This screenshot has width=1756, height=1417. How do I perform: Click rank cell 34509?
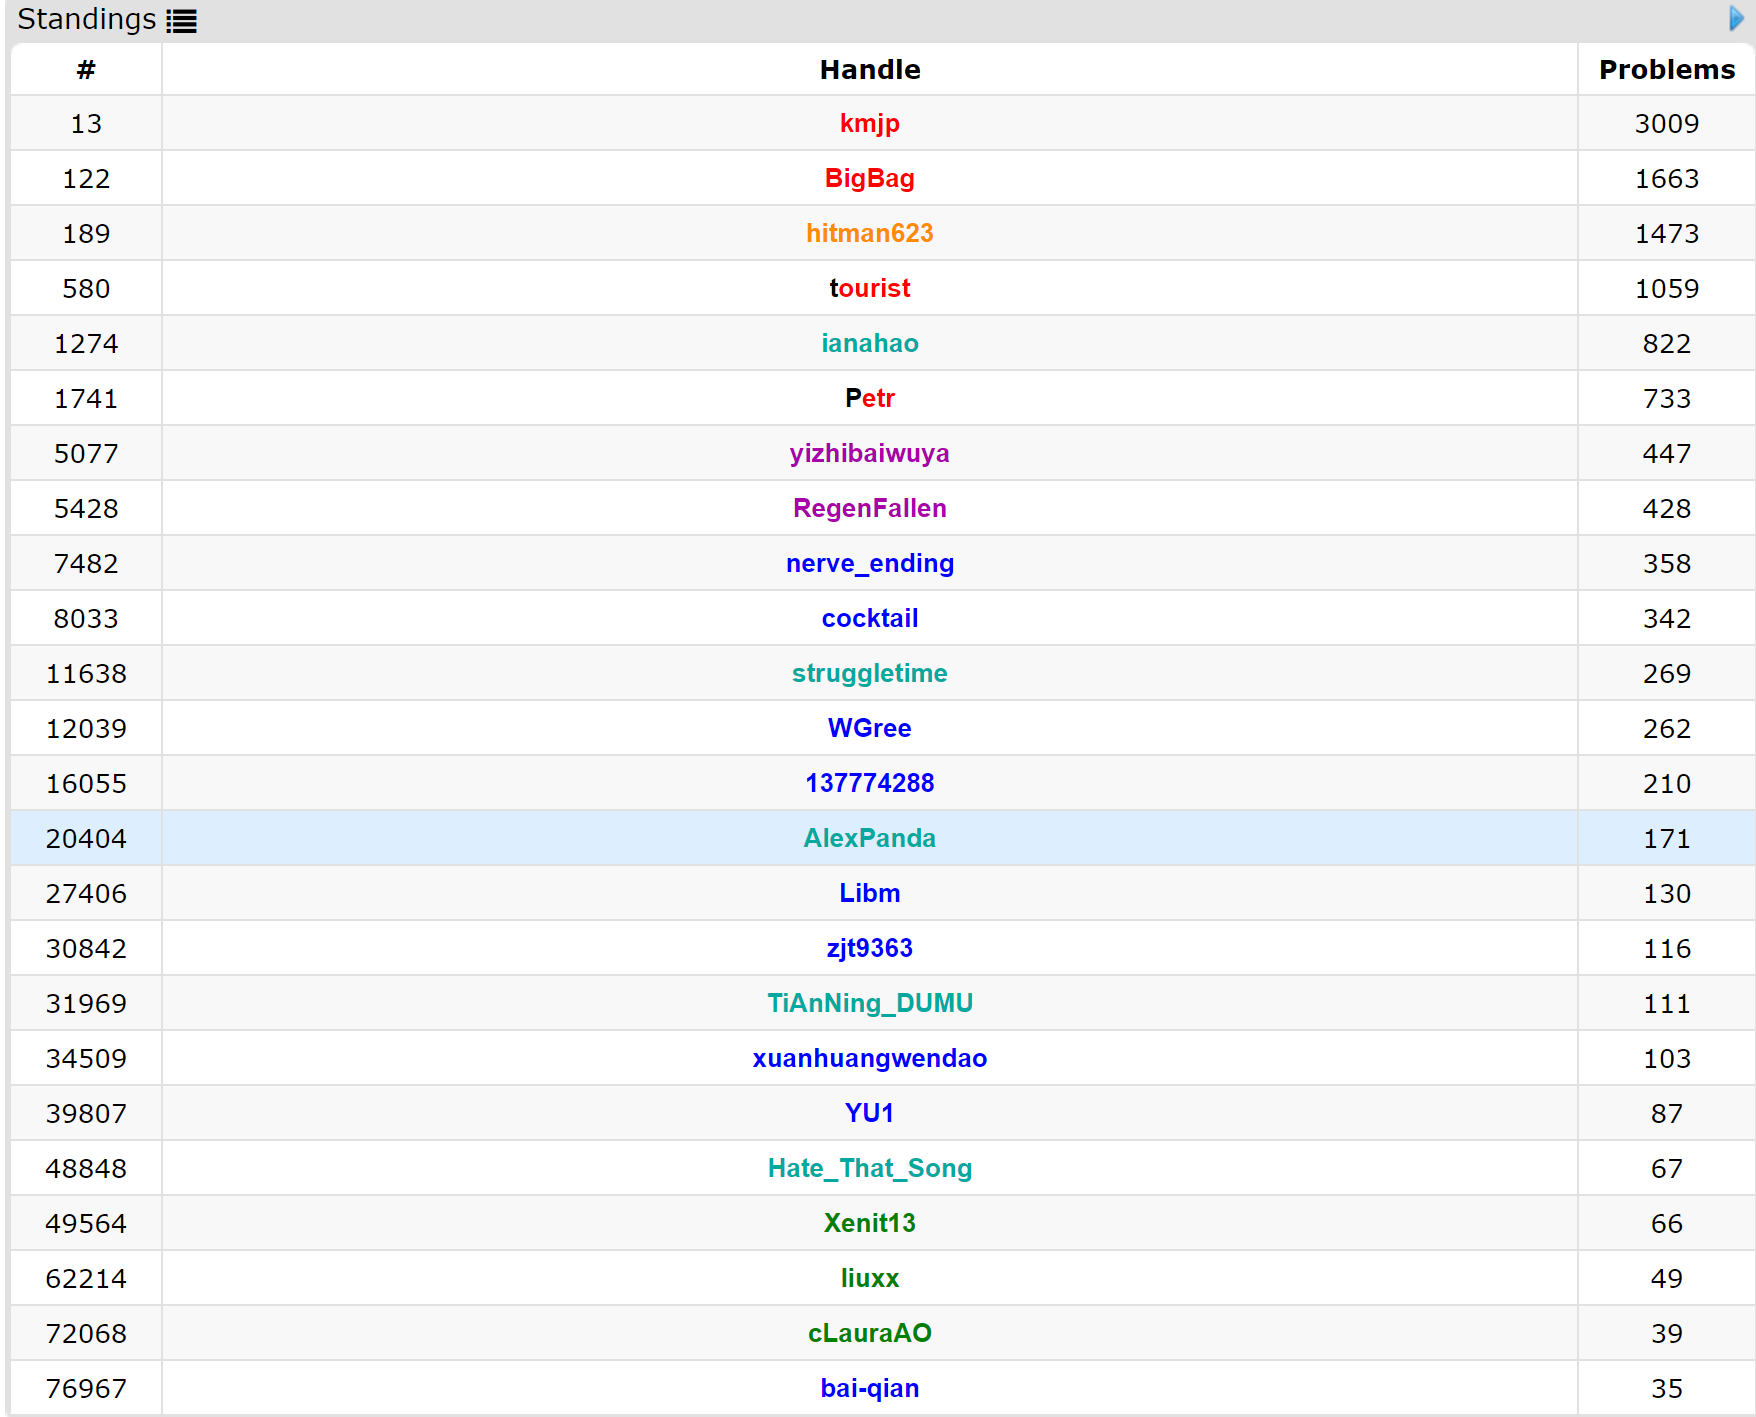click(x=86, y=1059)
